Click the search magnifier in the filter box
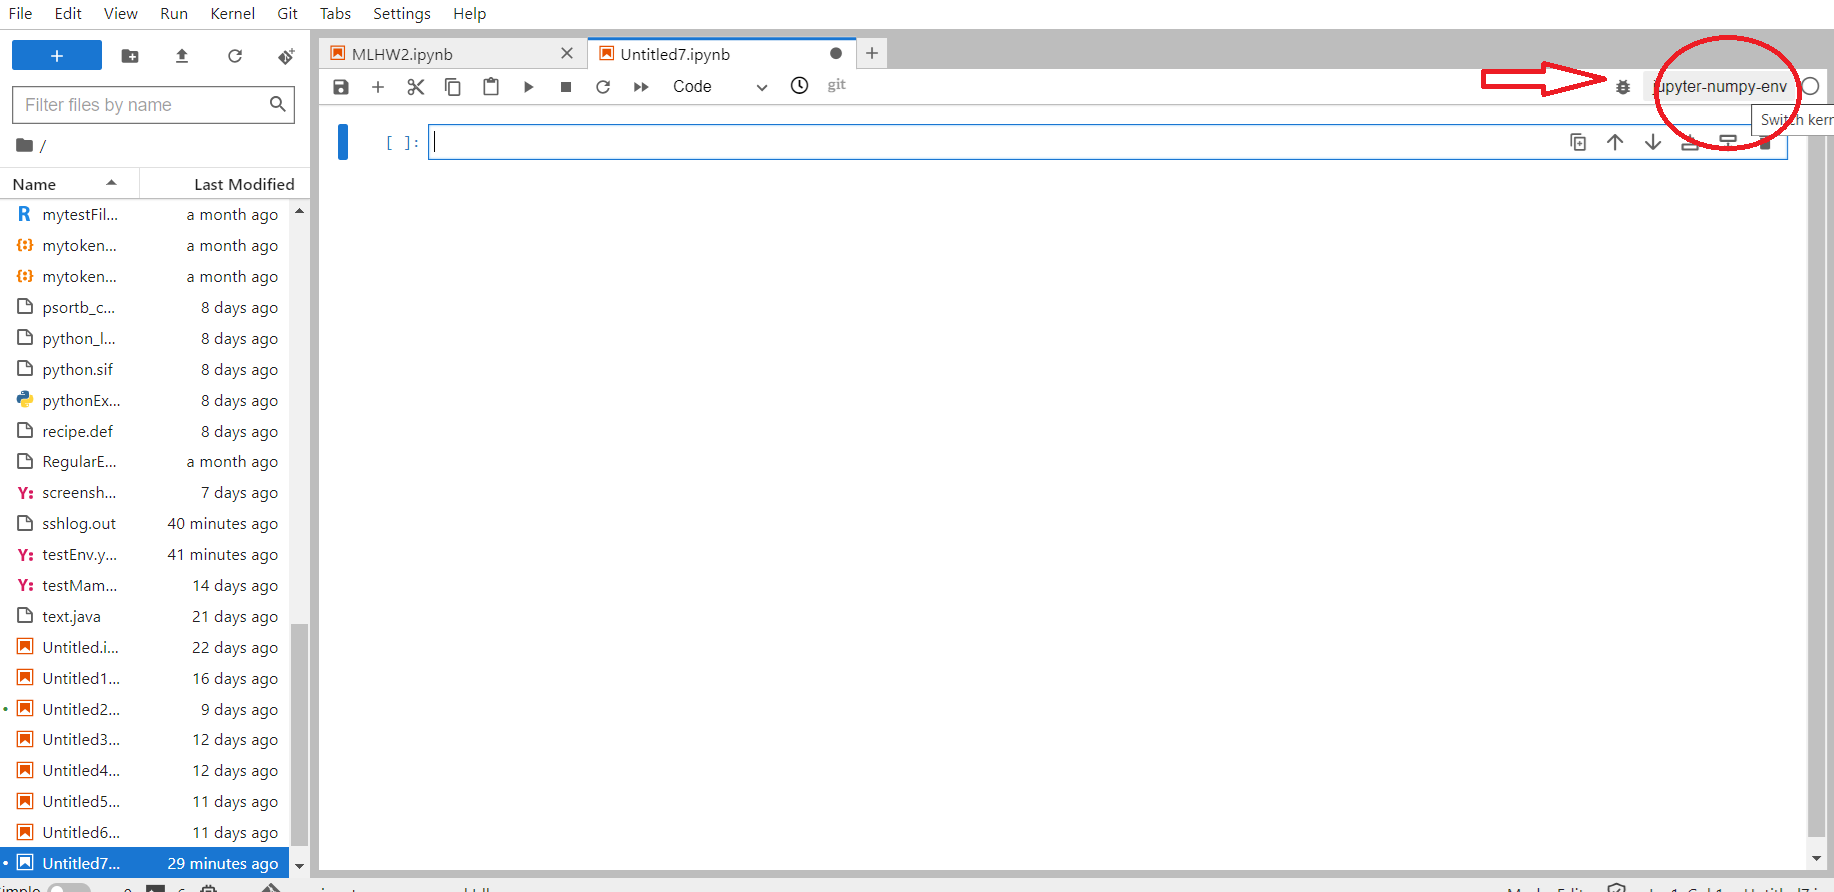The width and height of the screenshot is (1834, 892). (278, 104)
